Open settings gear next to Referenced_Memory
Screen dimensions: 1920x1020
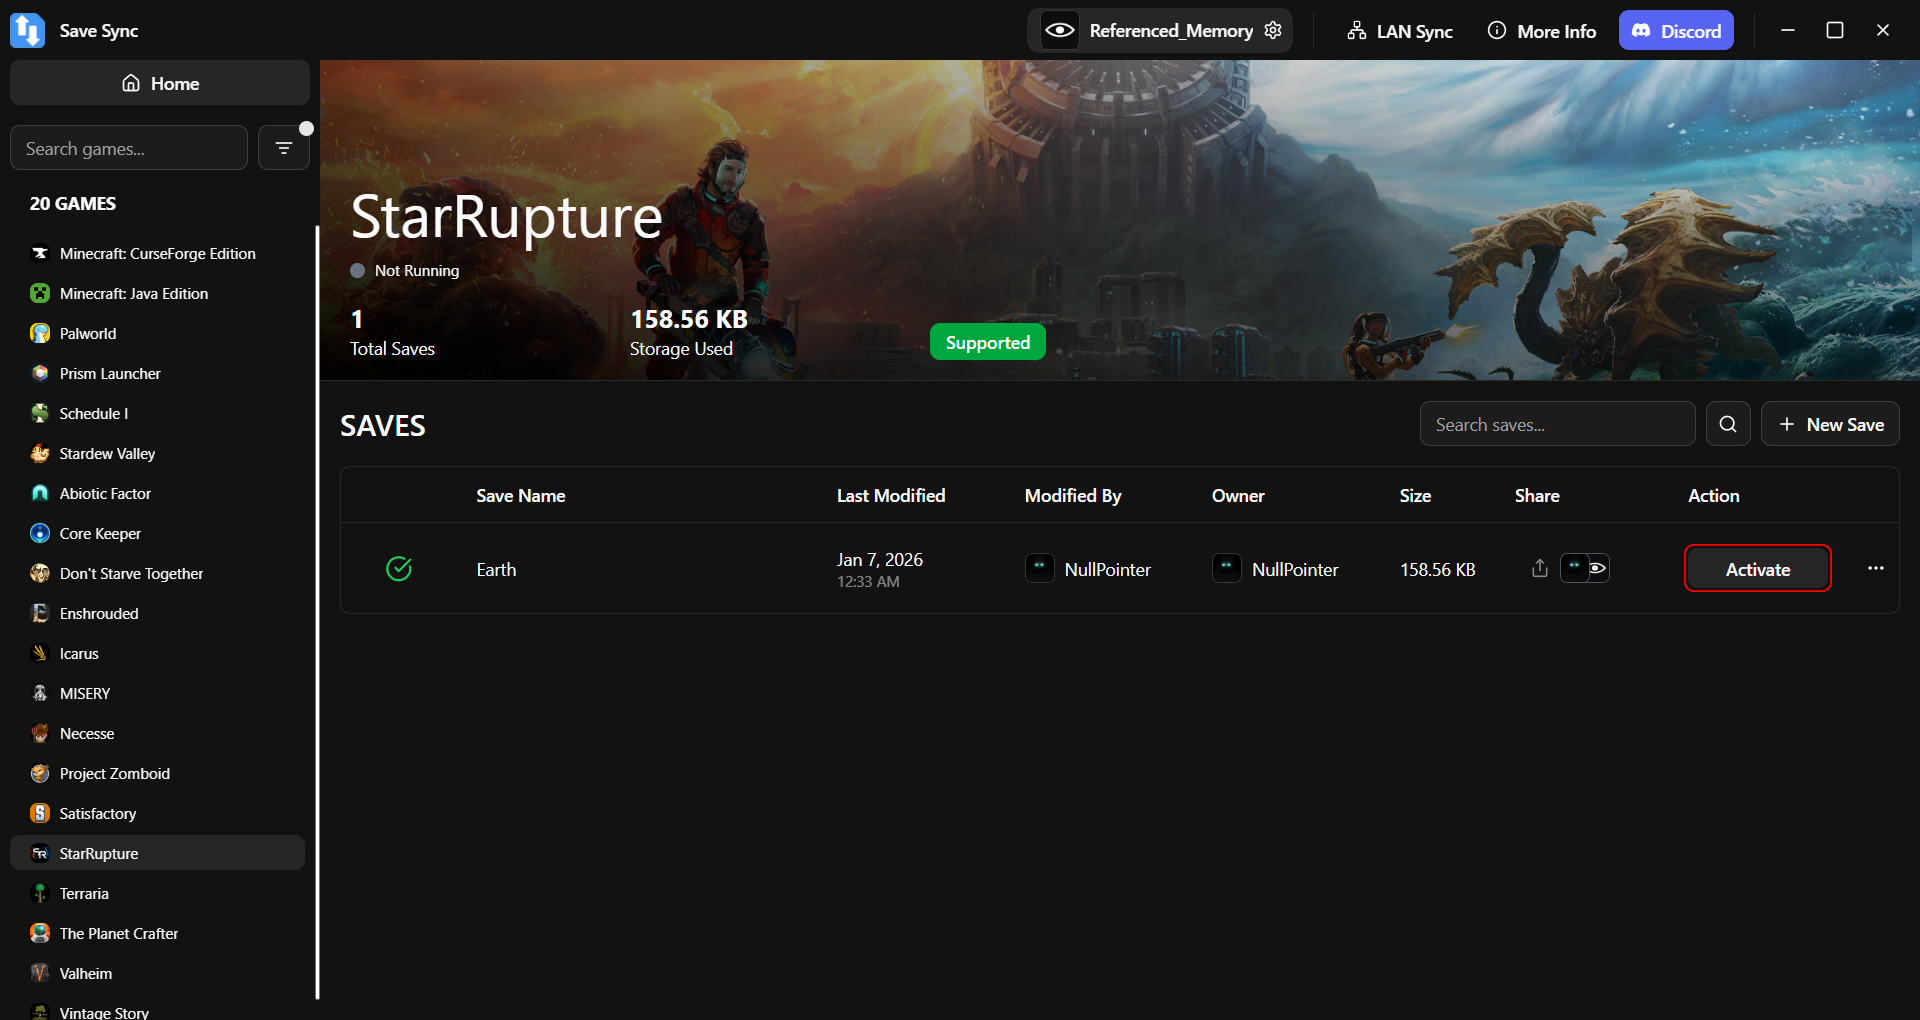[1273, 30]
